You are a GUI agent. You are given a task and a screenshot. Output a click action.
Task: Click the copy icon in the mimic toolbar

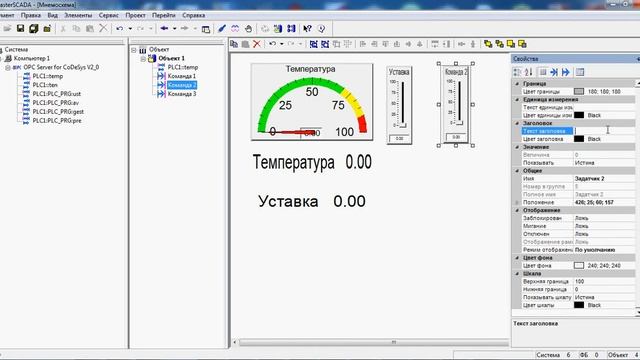[x=234, y=44]
